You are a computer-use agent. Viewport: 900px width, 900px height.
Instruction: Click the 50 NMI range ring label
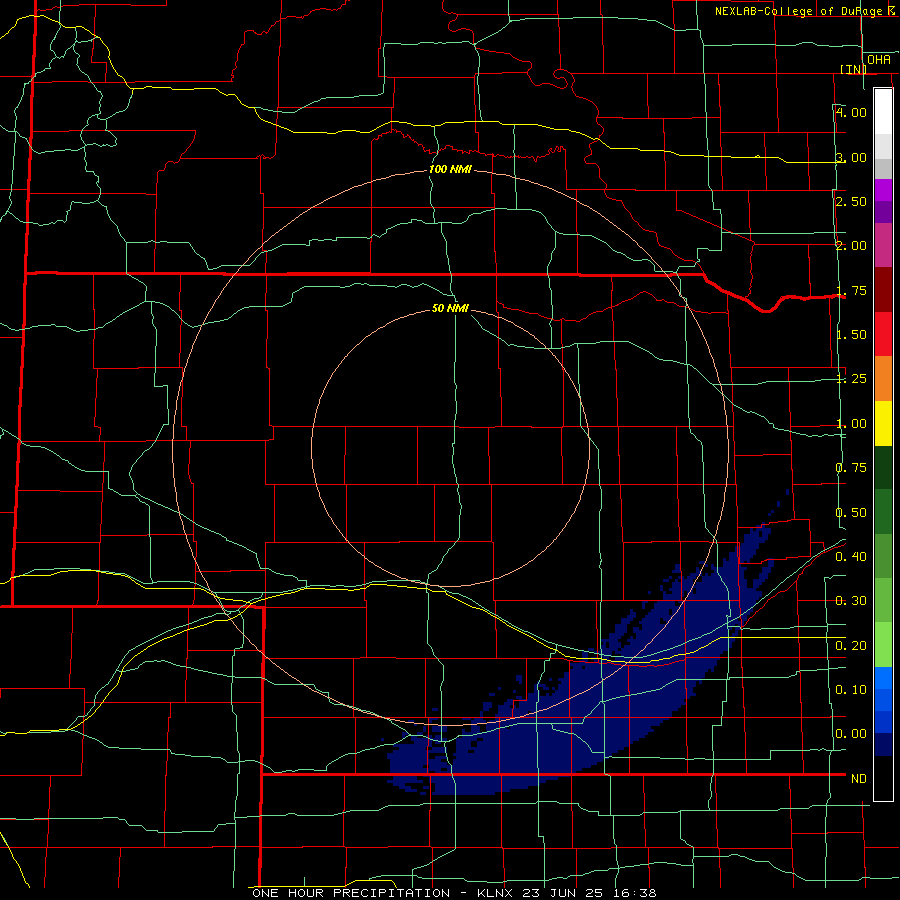[x=450, y=308]
